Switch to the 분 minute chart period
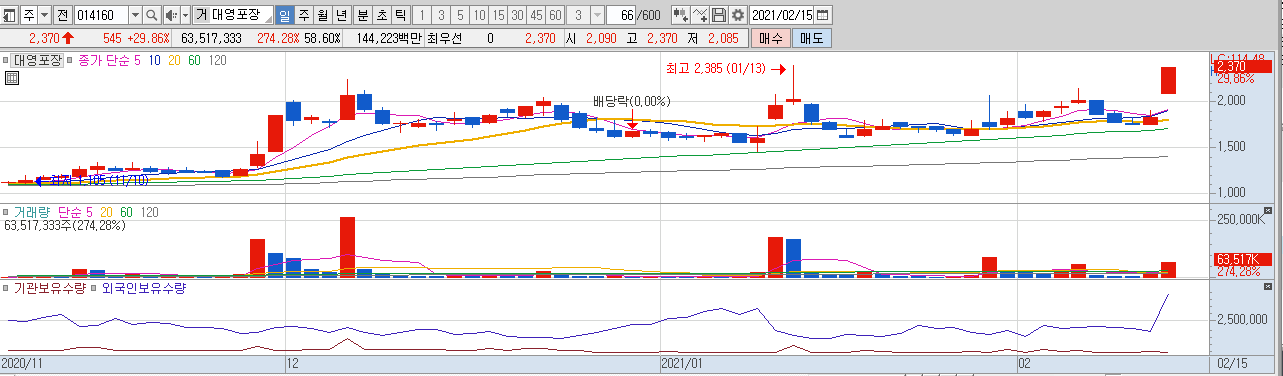The image size is (1283, 376). coord(362,15)
